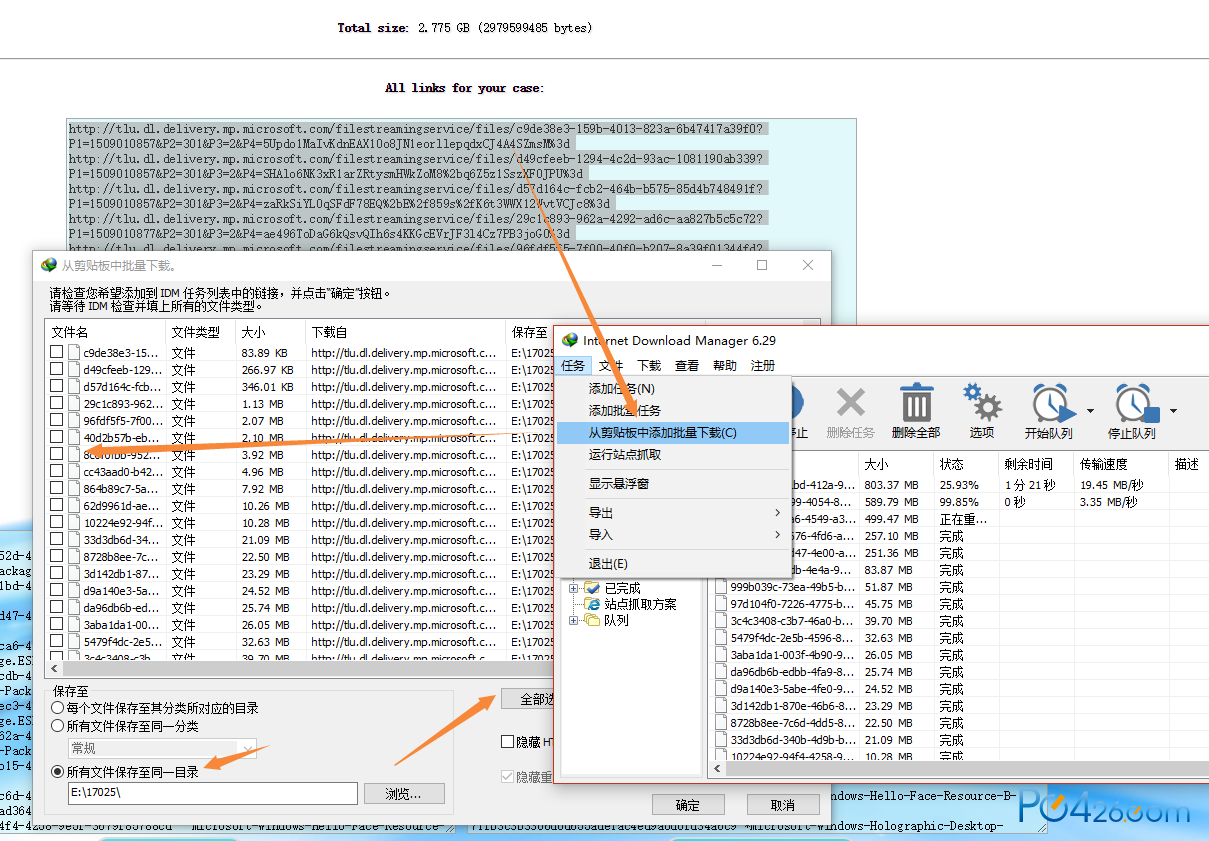Click the 已完成 folder icon in the IDM tree
The height and width of the screenshot is (841, 1209).
592,588
